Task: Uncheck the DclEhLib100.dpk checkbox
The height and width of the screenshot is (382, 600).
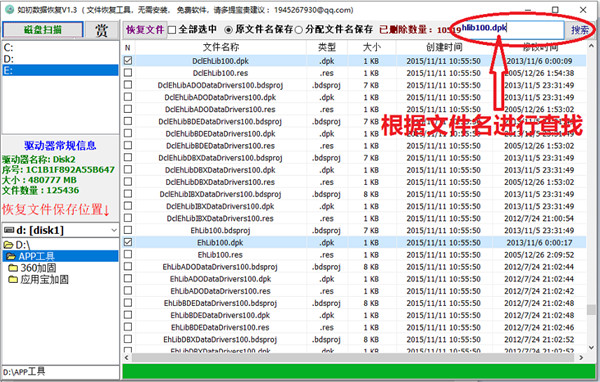Action: [x=128, y=60]
